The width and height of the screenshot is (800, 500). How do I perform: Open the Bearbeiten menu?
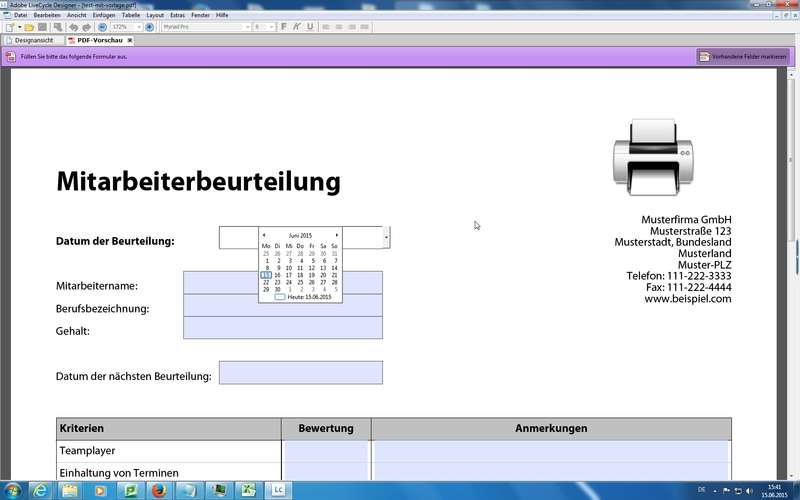[x=47, y=15]
